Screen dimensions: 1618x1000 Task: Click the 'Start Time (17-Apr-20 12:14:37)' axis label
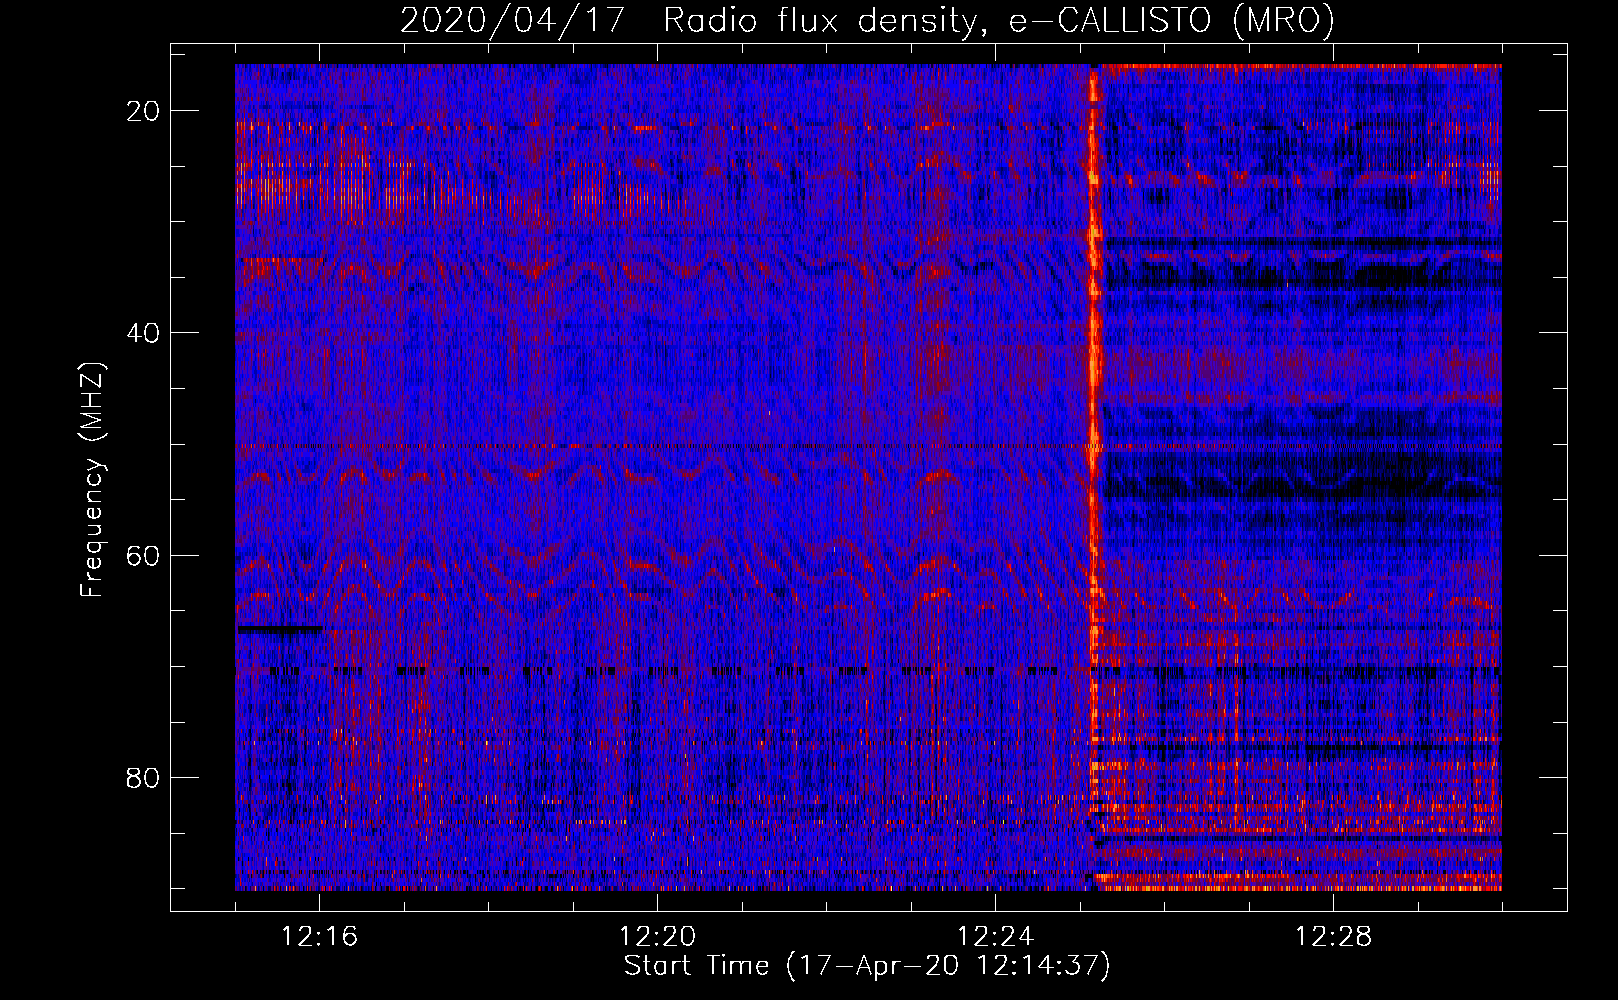point(867,966)
